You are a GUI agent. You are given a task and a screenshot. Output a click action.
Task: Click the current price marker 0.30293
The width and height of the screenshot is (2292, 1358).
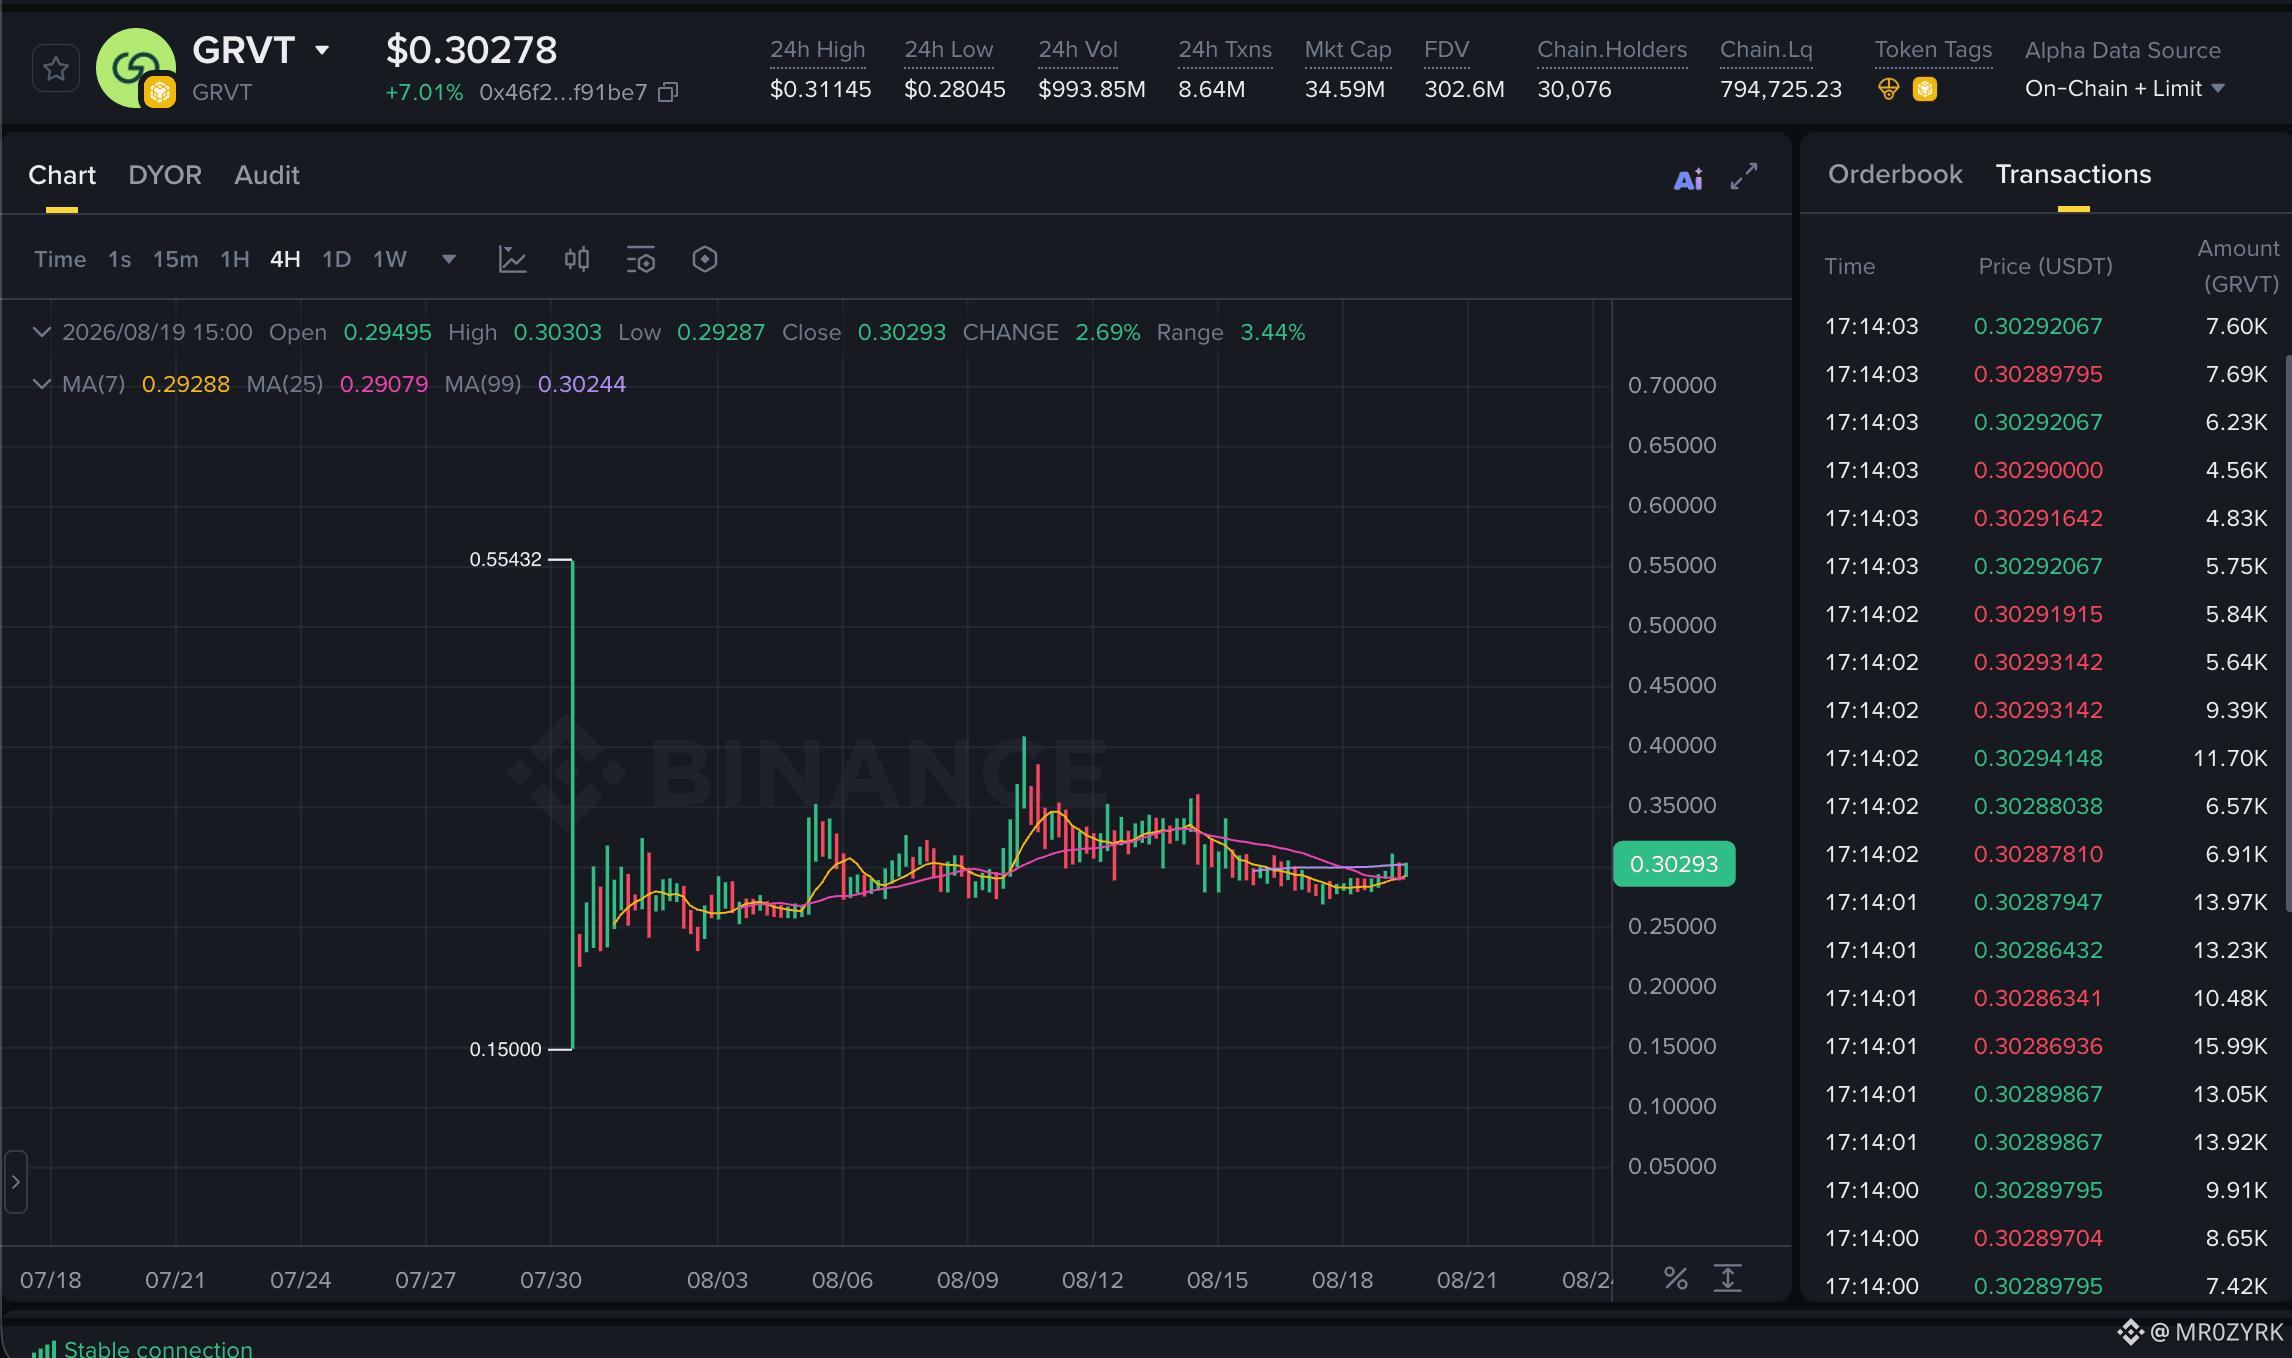(1674, 864)
